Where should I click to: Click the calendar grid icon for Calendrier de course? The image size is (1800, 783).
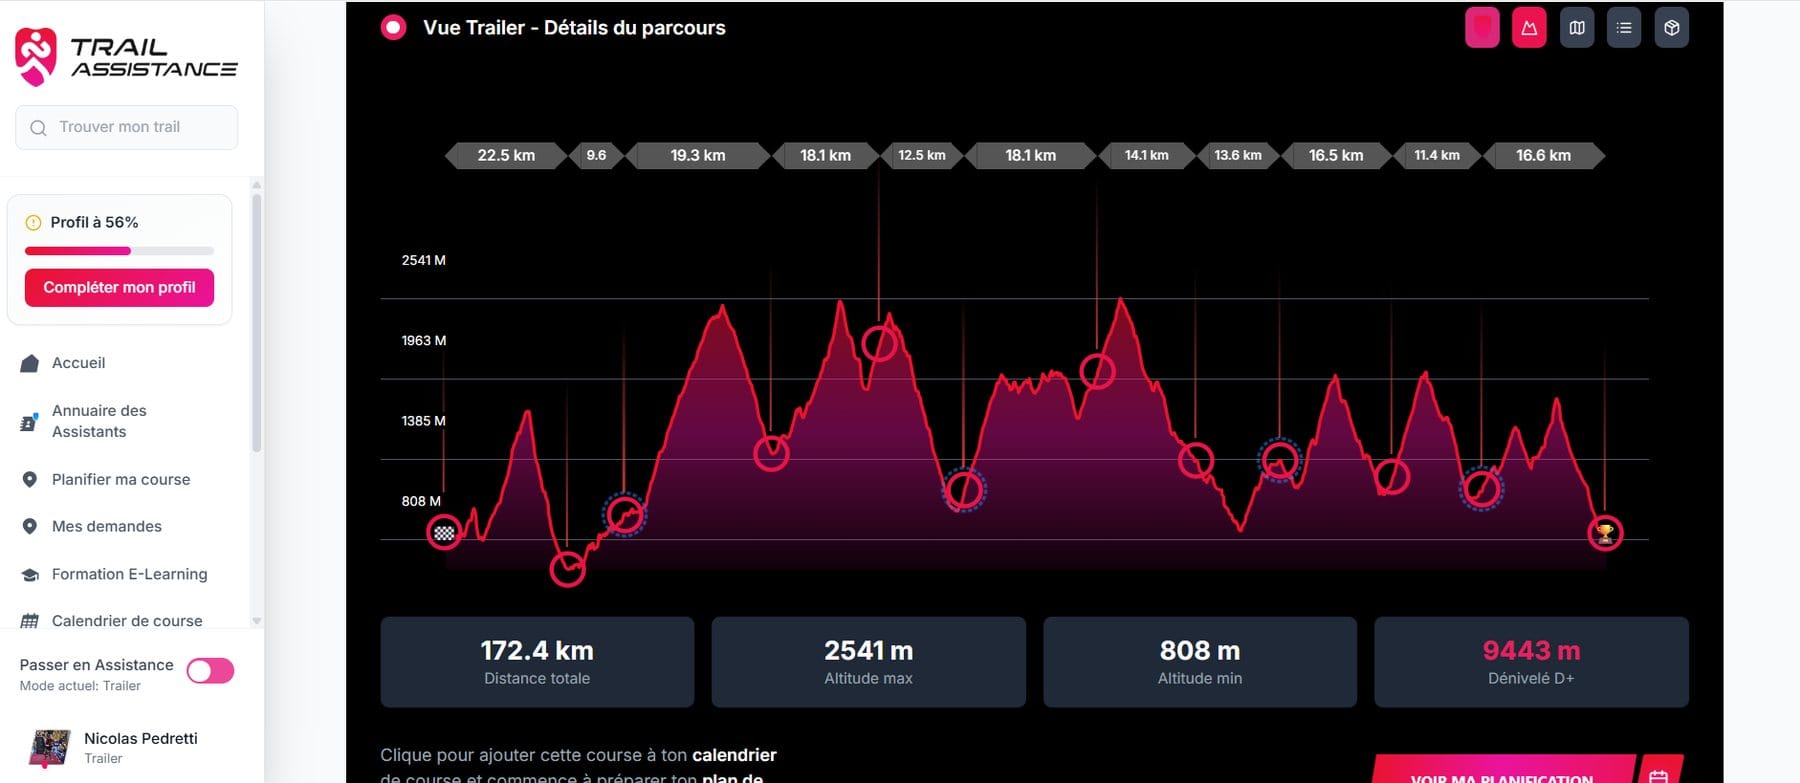point(30,621)
